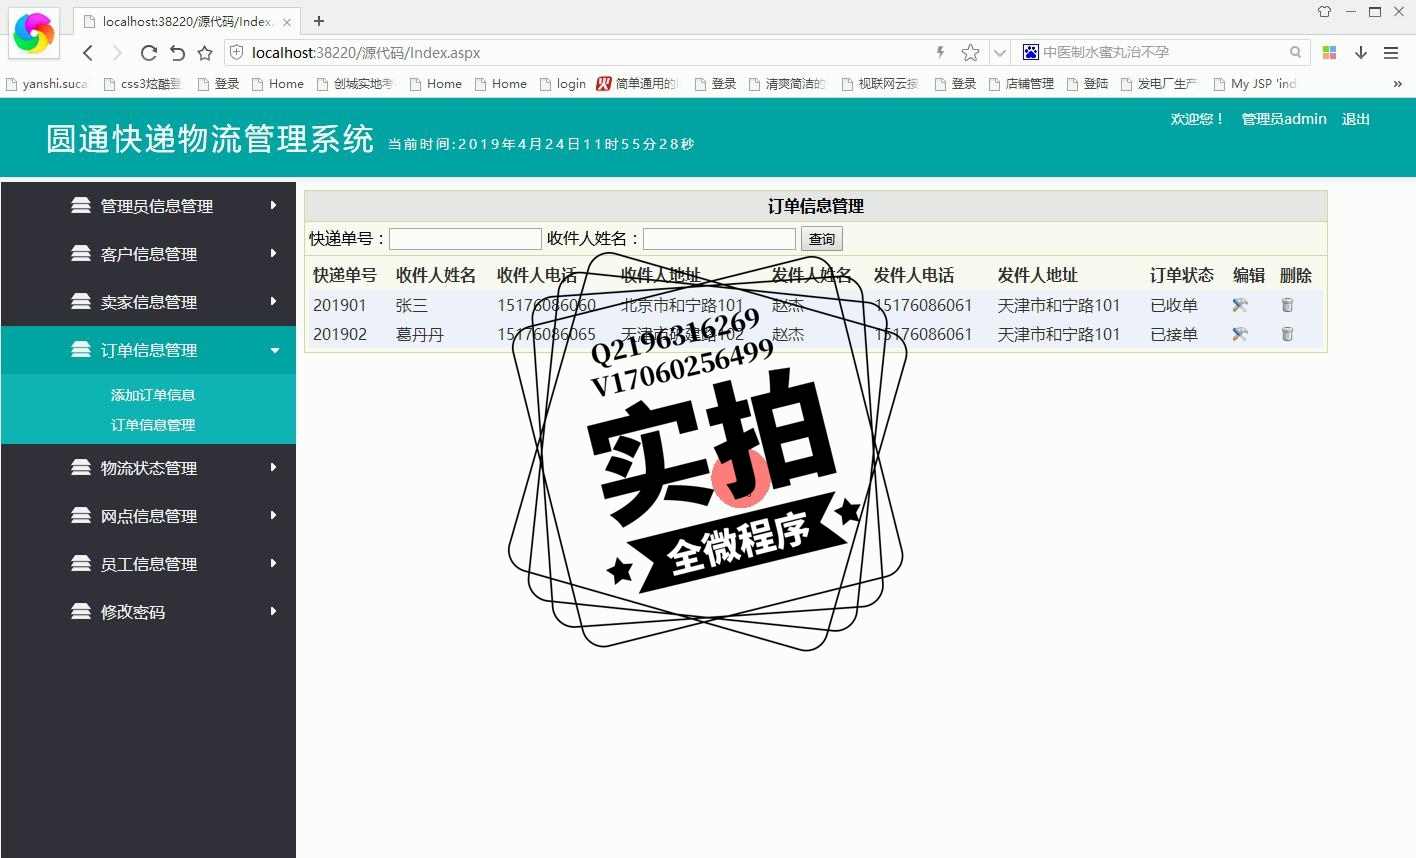
Task: Click the browser address bar URL
Action: 366,53
